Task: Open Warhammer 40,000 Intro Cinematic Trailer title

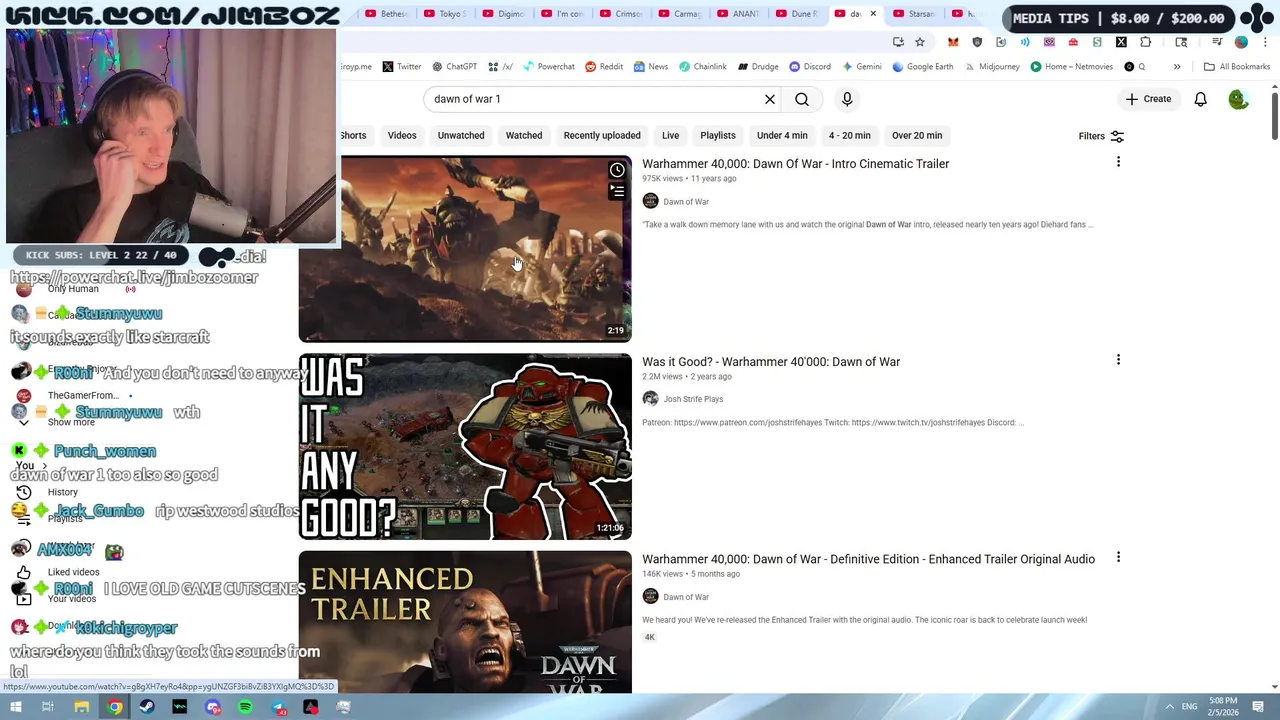Action: 796,164
